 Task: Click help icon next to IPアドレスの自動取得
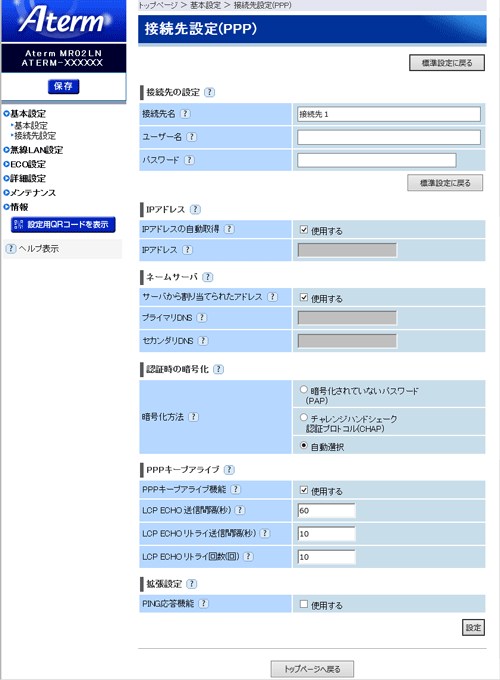229,229
